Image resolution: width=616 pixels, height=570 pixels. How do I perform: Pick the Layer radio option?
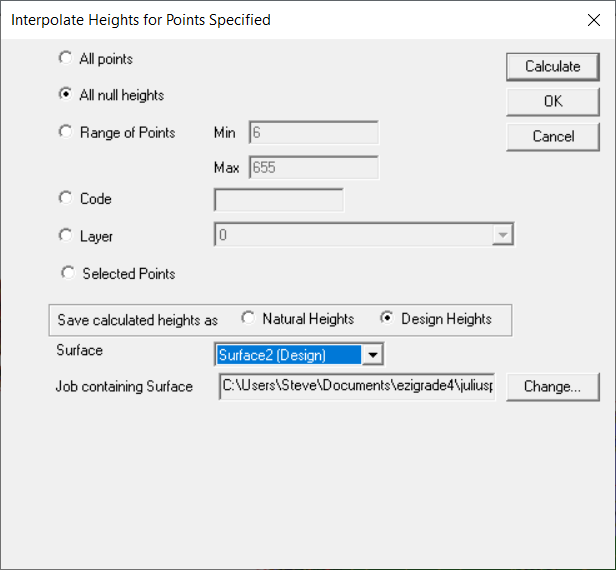tap(66, 236)
